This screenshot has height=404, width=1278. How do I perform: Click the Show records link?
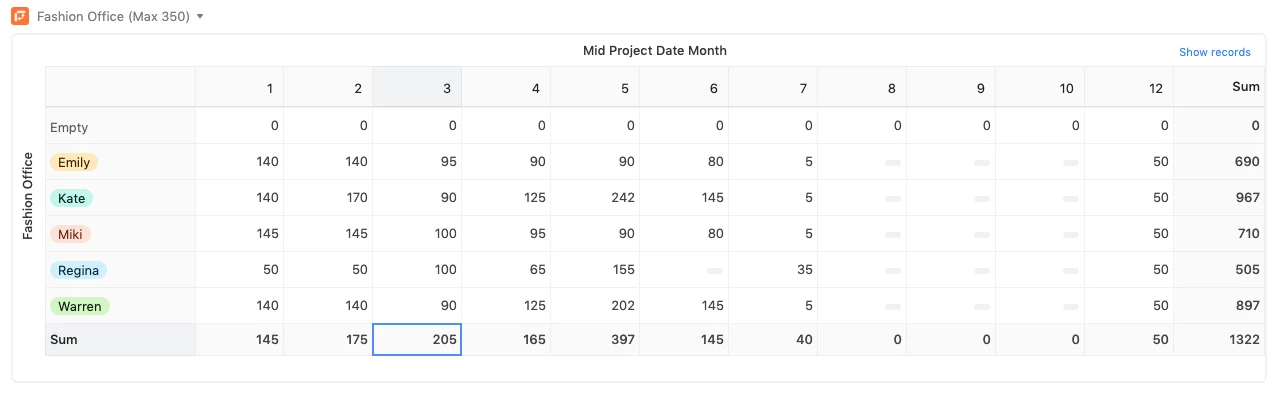pyautogui.click(x=1214, y=52)
